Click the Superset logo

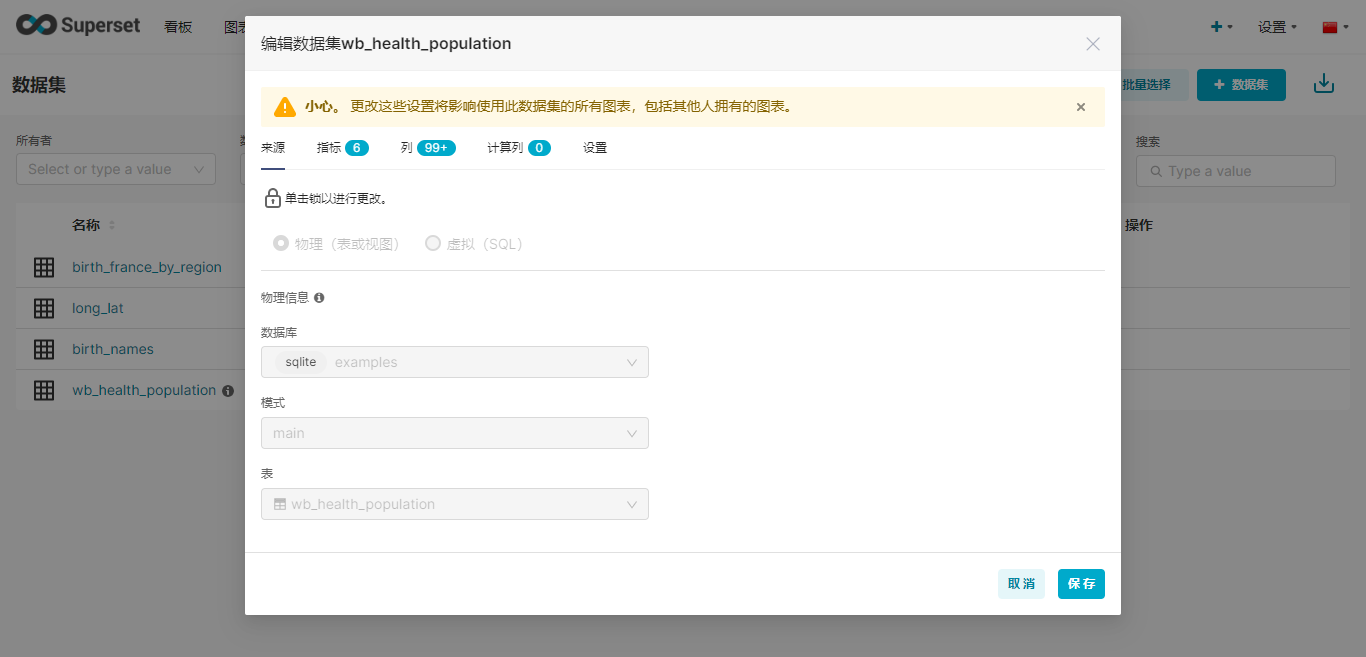78,26
